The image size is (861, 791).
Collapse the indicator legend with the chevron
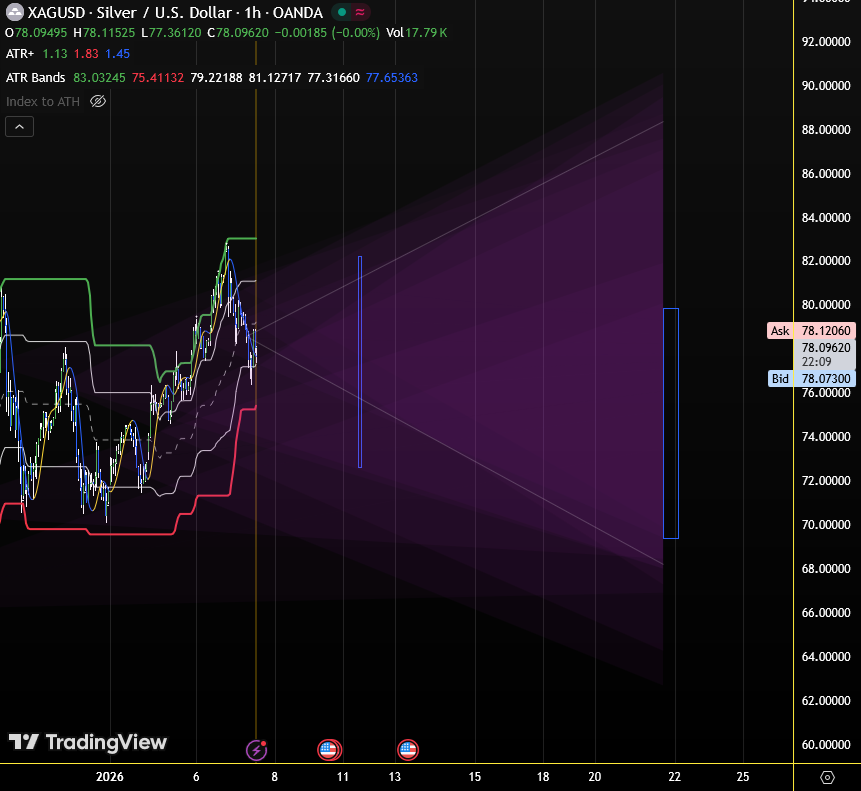pos(19,127)
